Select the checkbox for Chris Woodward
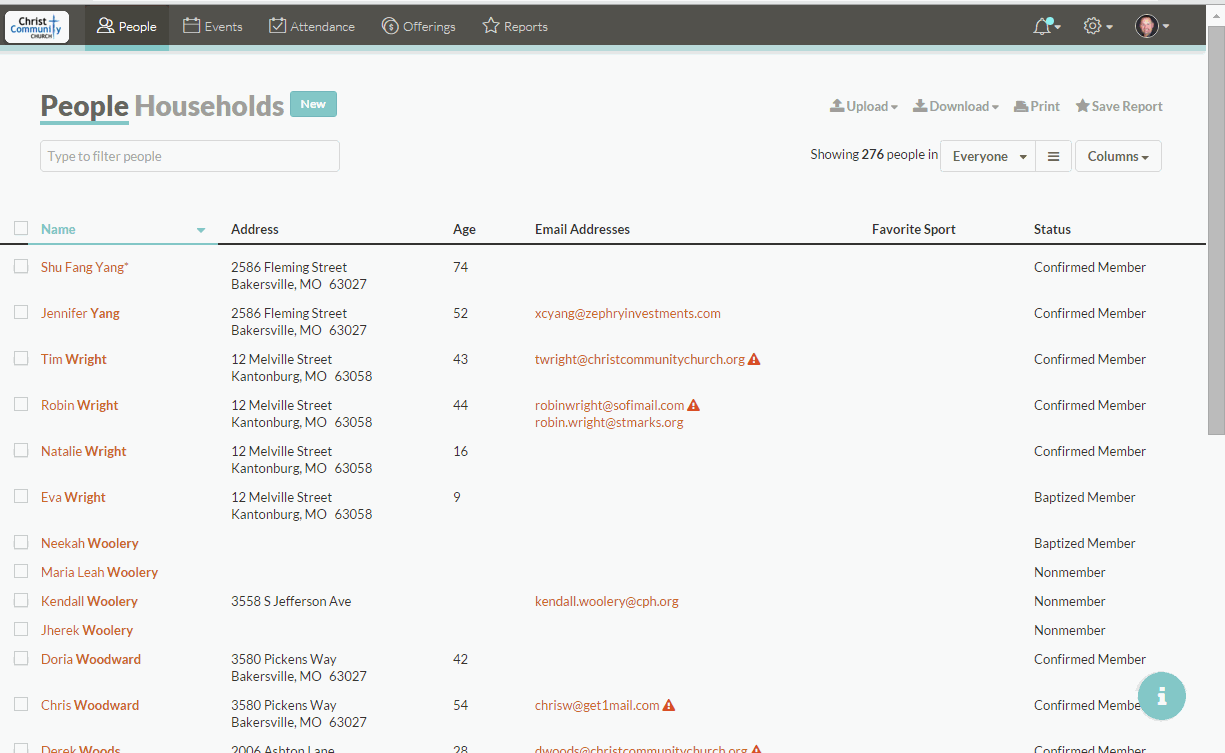This screenshot has height=753, width=1225. tap(20, 705)
